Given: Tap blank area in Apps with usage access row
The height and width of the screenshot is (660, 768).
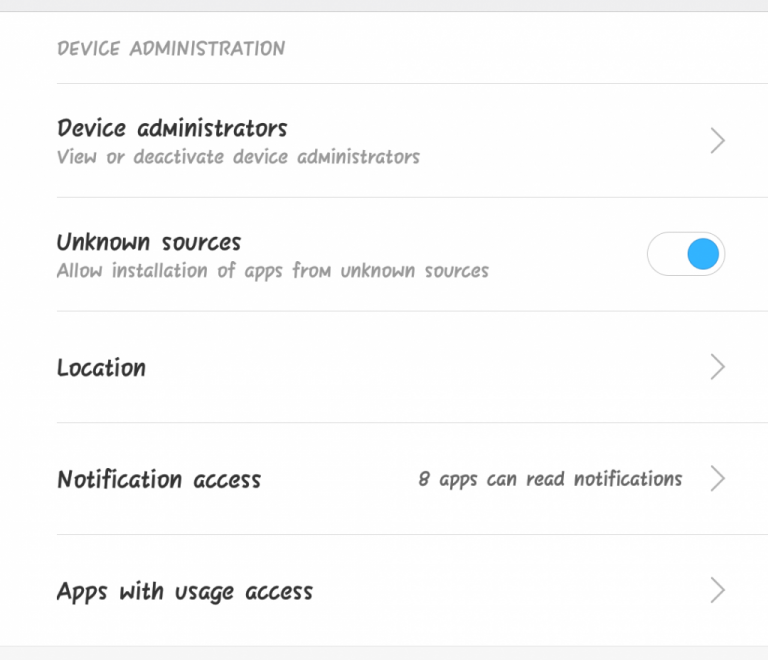Looking at the screenshot, I should point(500,590).
